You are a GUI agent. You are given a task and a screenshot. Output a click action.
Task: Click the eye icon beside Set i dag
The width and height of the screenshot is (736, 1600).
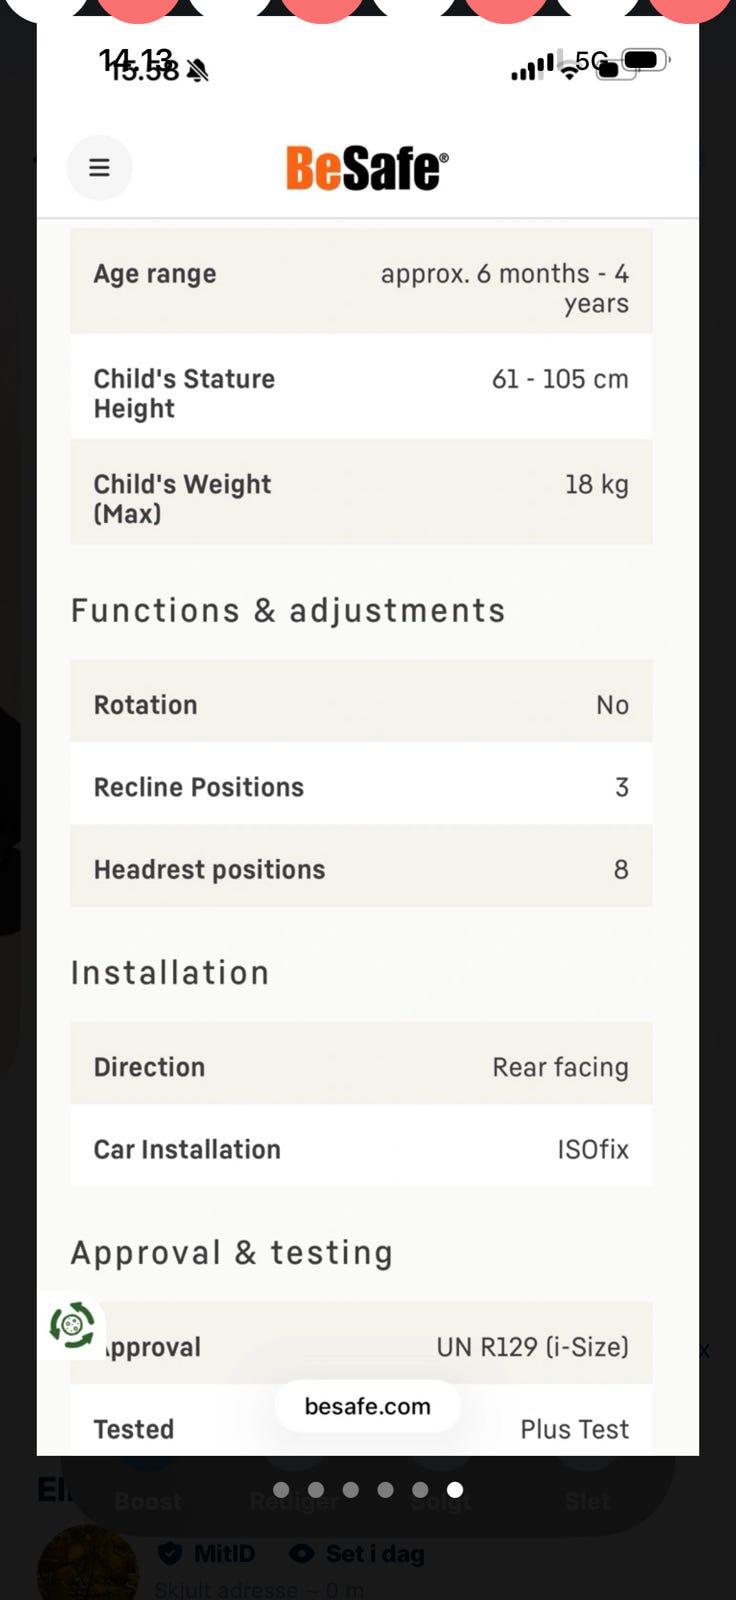click(x=300, y=1554)
